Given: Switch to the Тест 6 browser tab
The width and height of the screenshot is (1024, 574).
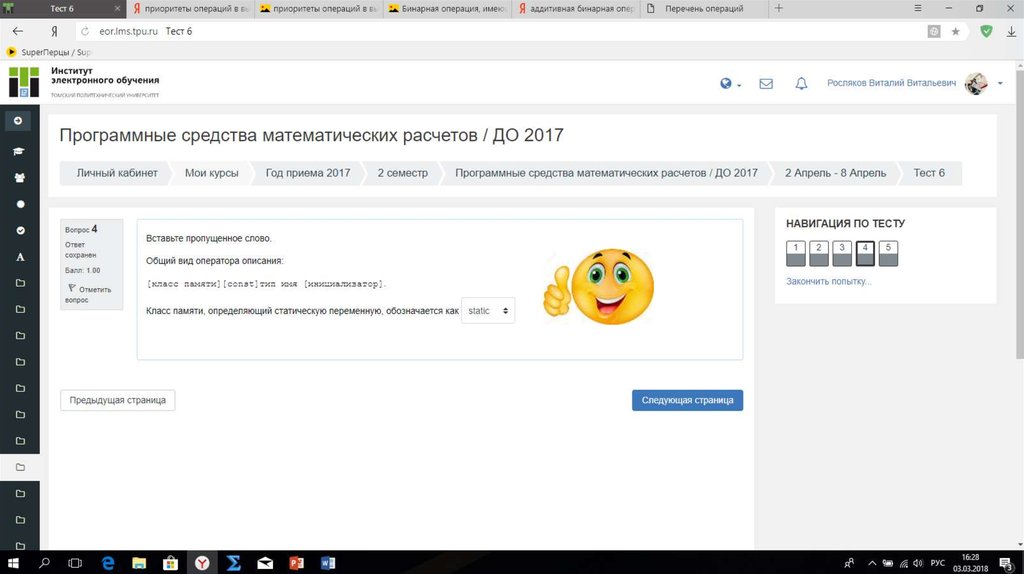Looking at the screenshot, I should click(63, 8).
